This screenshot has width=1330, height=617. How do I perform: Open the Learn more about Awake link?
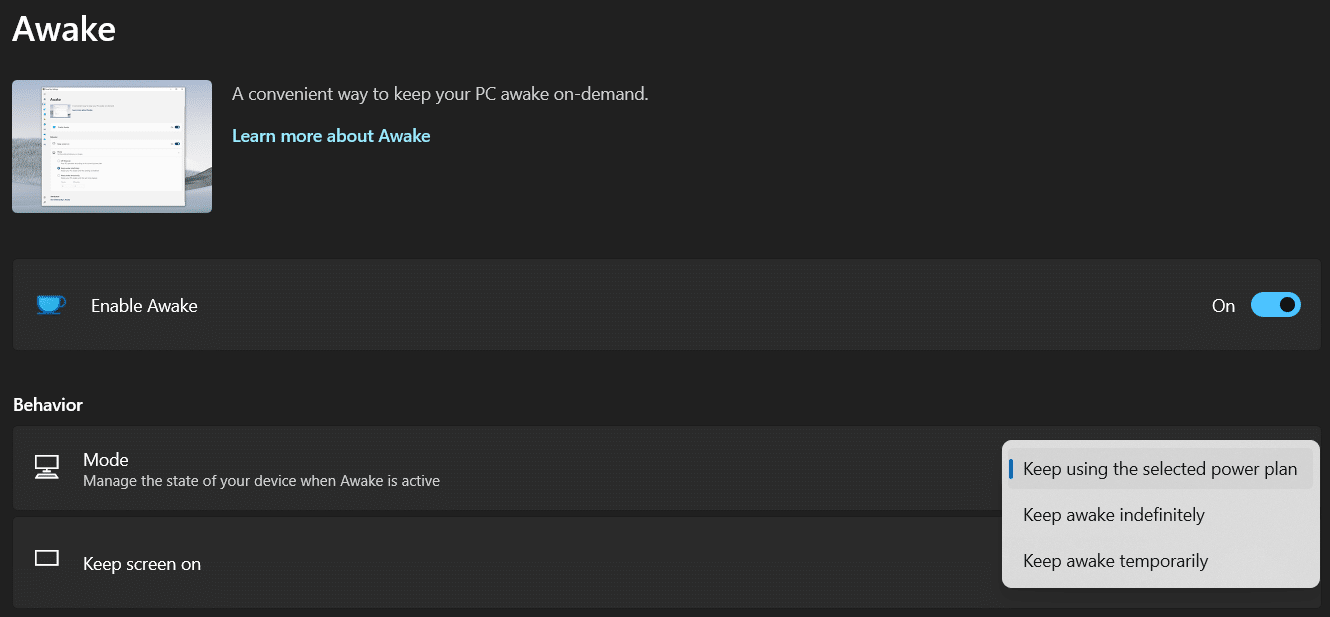click(x=331, y=135)
